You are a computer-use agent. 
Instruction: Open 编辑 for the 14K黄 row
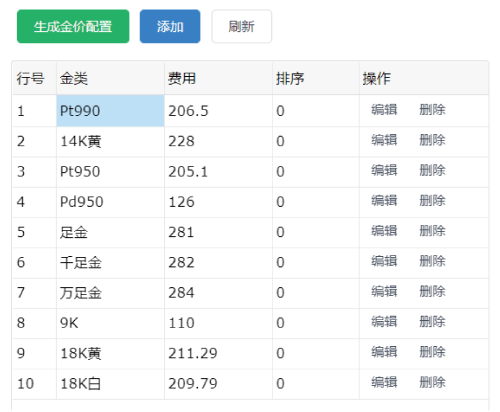point(384,140)
